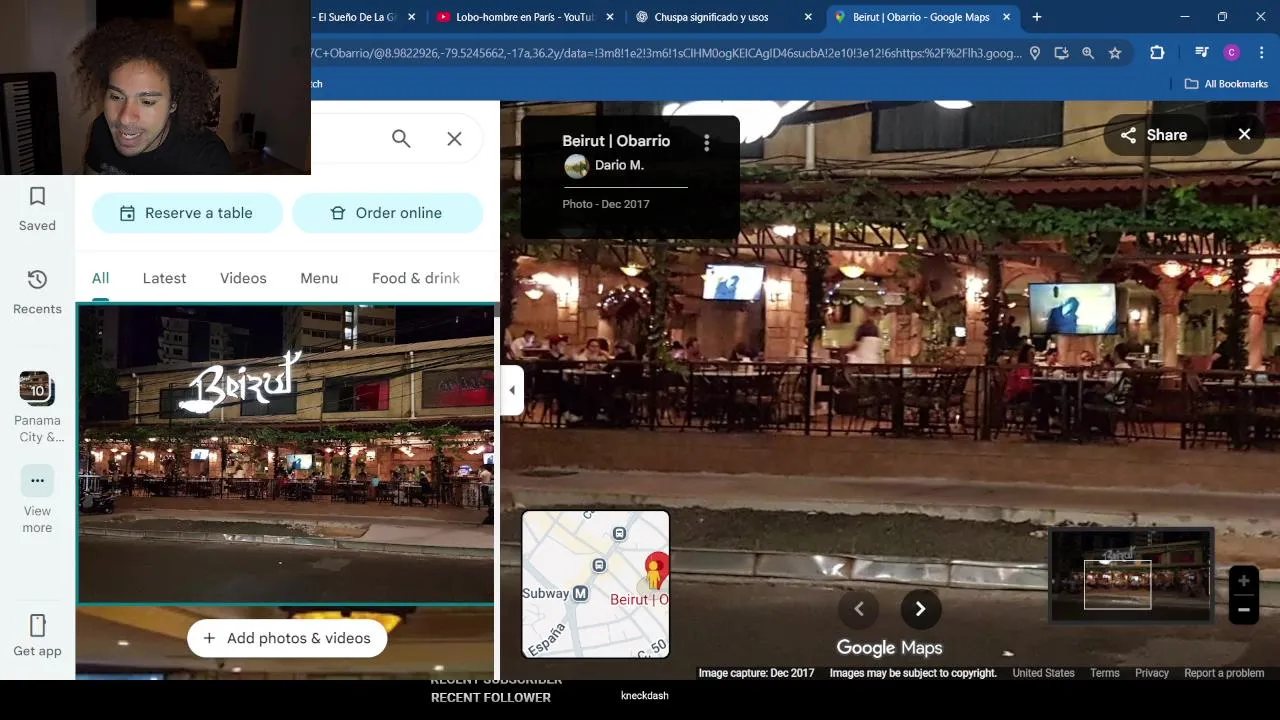Click Add photos & videos button
This screenshot has width=1280, height=720.
(x=287, y=638)
